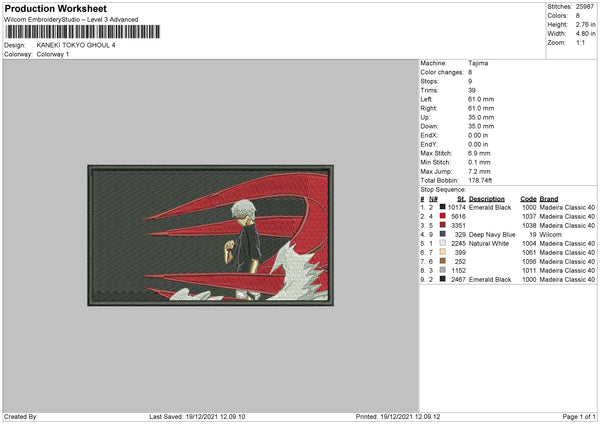Select the KANEKI TOKYO GHOUL 4 design name
This screenshot has width=600, height=424.
point(76,45)
